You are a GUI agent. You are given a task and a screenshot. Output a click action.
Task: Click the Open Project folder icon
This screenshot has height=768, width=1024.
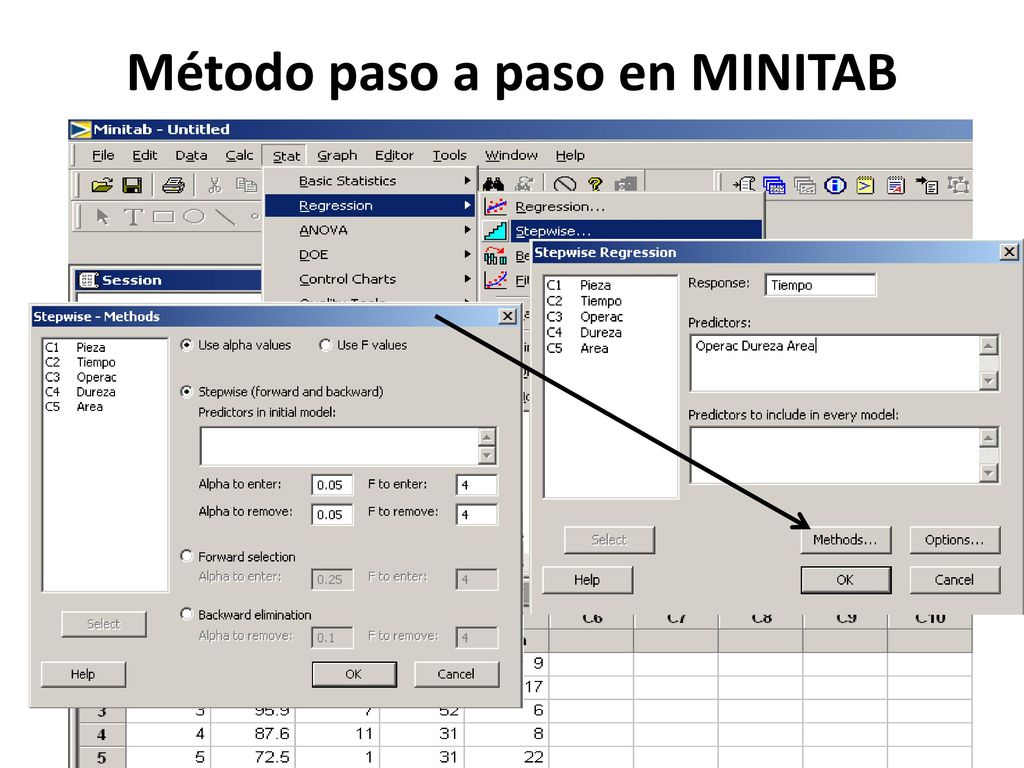101,185
